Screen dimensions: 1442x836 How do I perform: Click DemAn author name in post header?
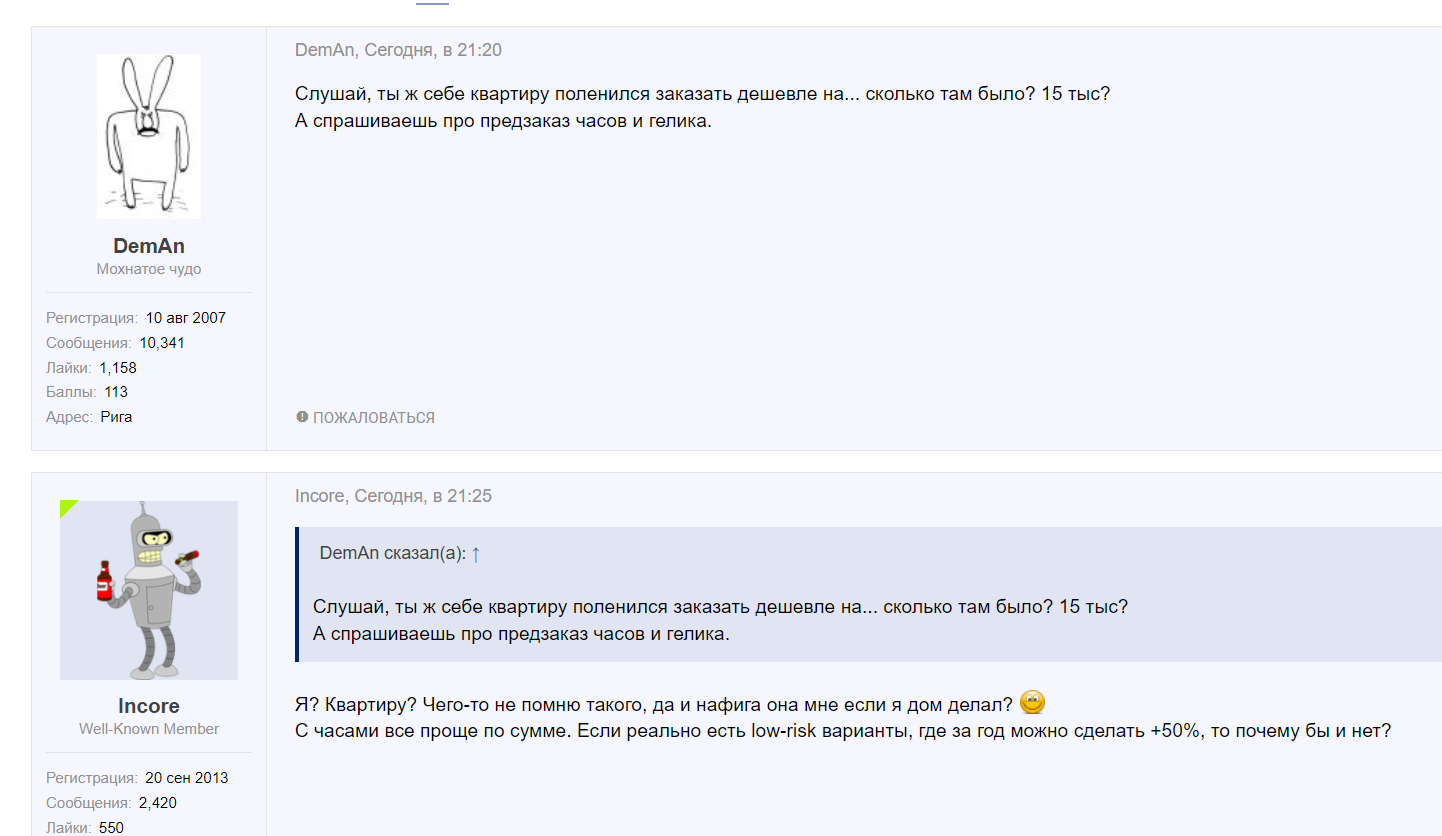coord(326,50)
